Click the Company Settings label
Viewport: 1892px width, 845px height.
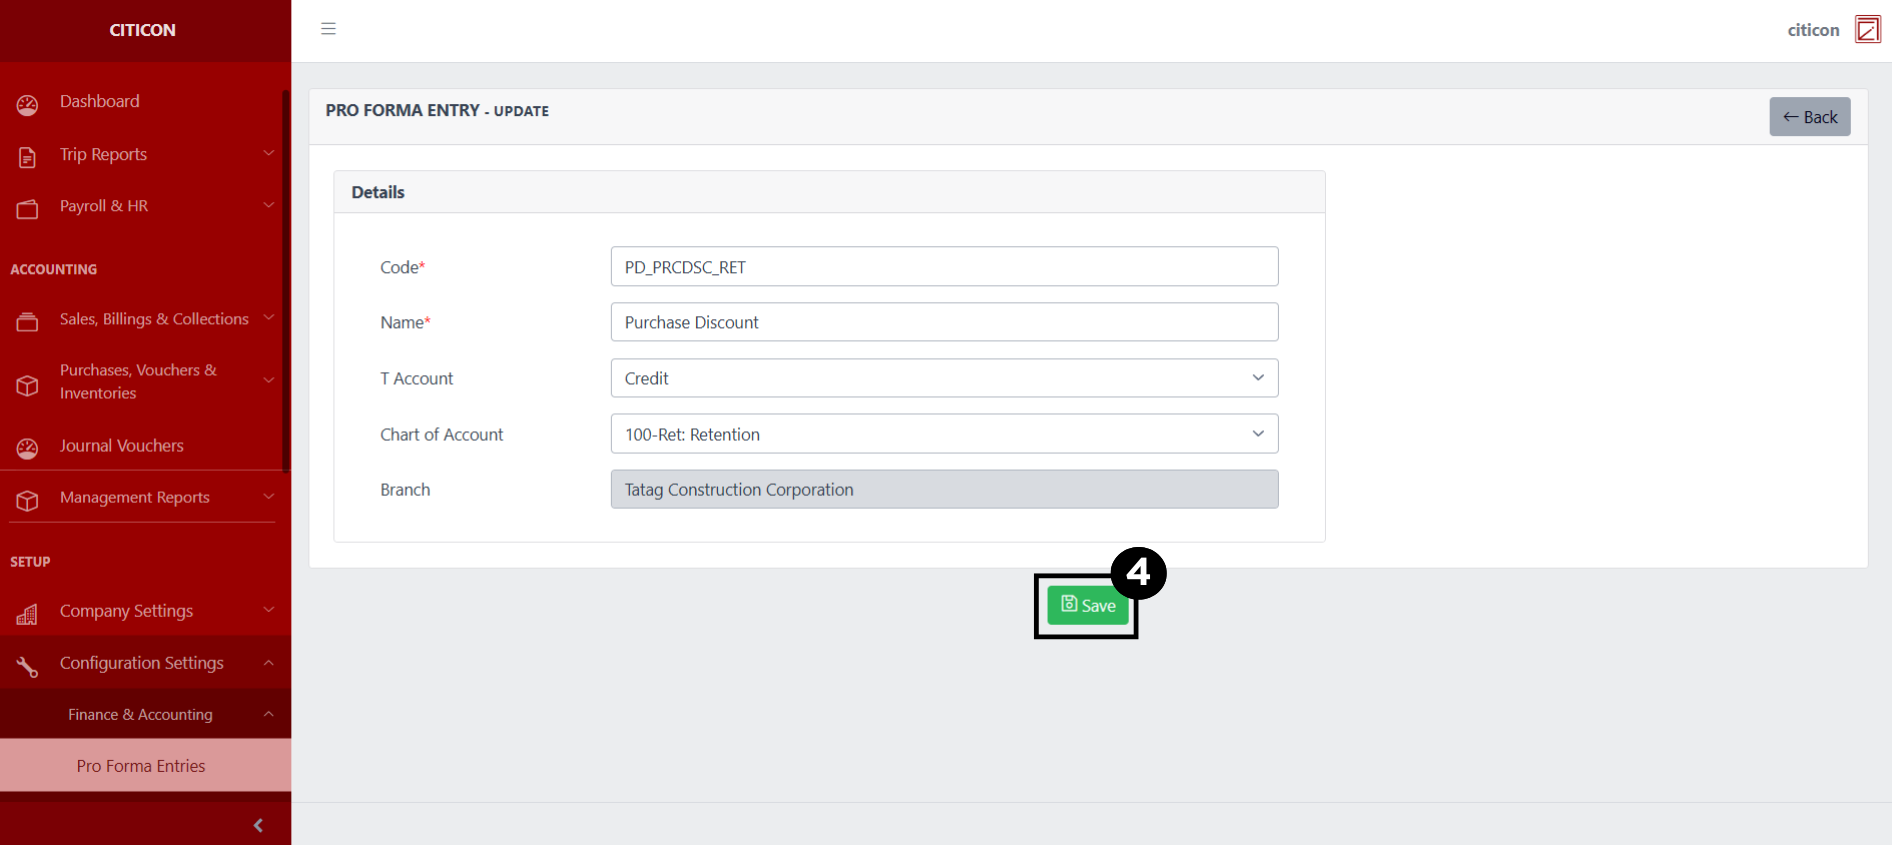(126, 611)
